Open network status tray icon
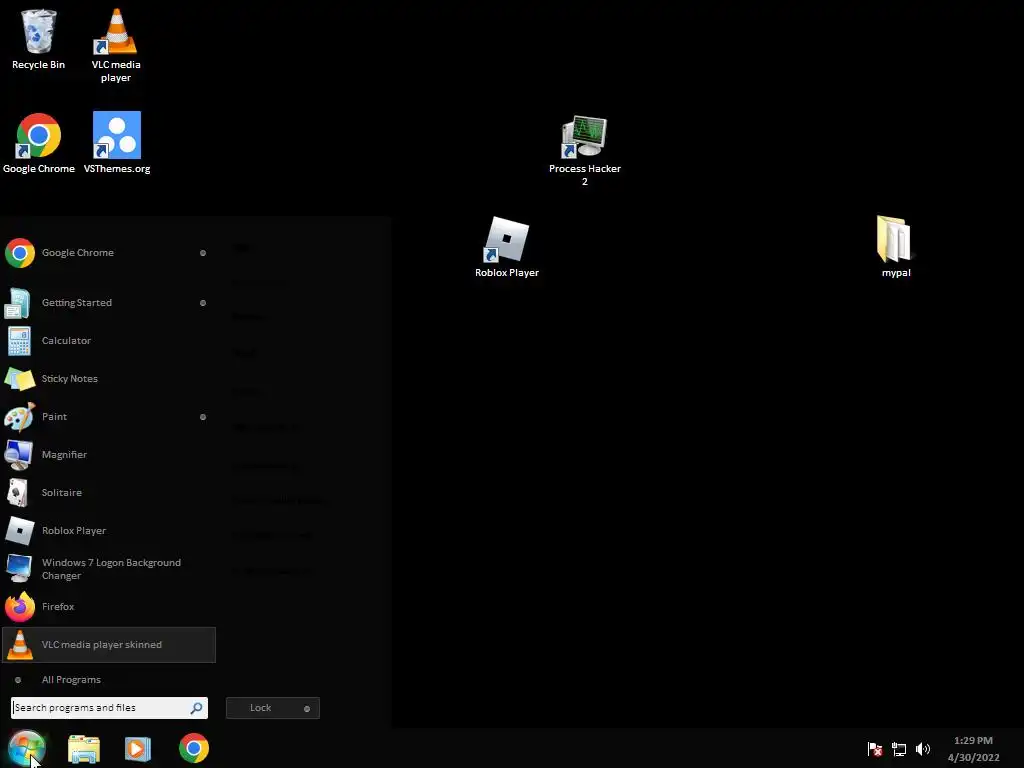Image resolution: width=1024 pixels, height=768 pixels. pyautogui.click(x=899, y=749)
